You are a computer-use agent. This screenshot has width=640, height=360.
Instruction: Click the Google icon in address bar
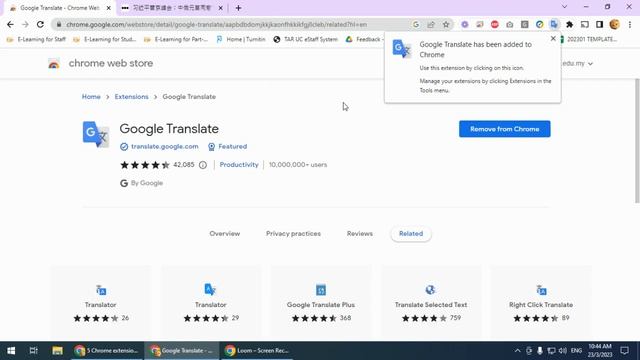[x=416, y=24]
